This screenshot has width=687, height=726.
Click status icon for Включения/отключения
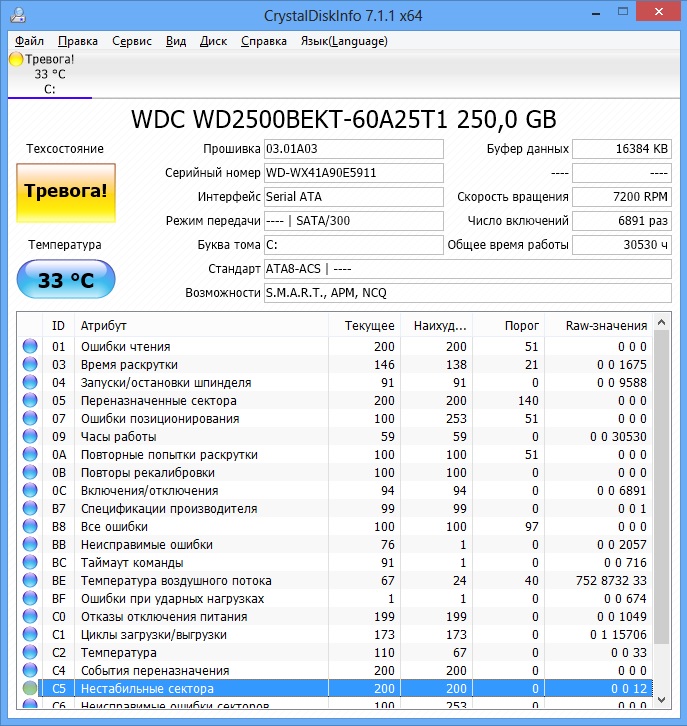point(30,490)
